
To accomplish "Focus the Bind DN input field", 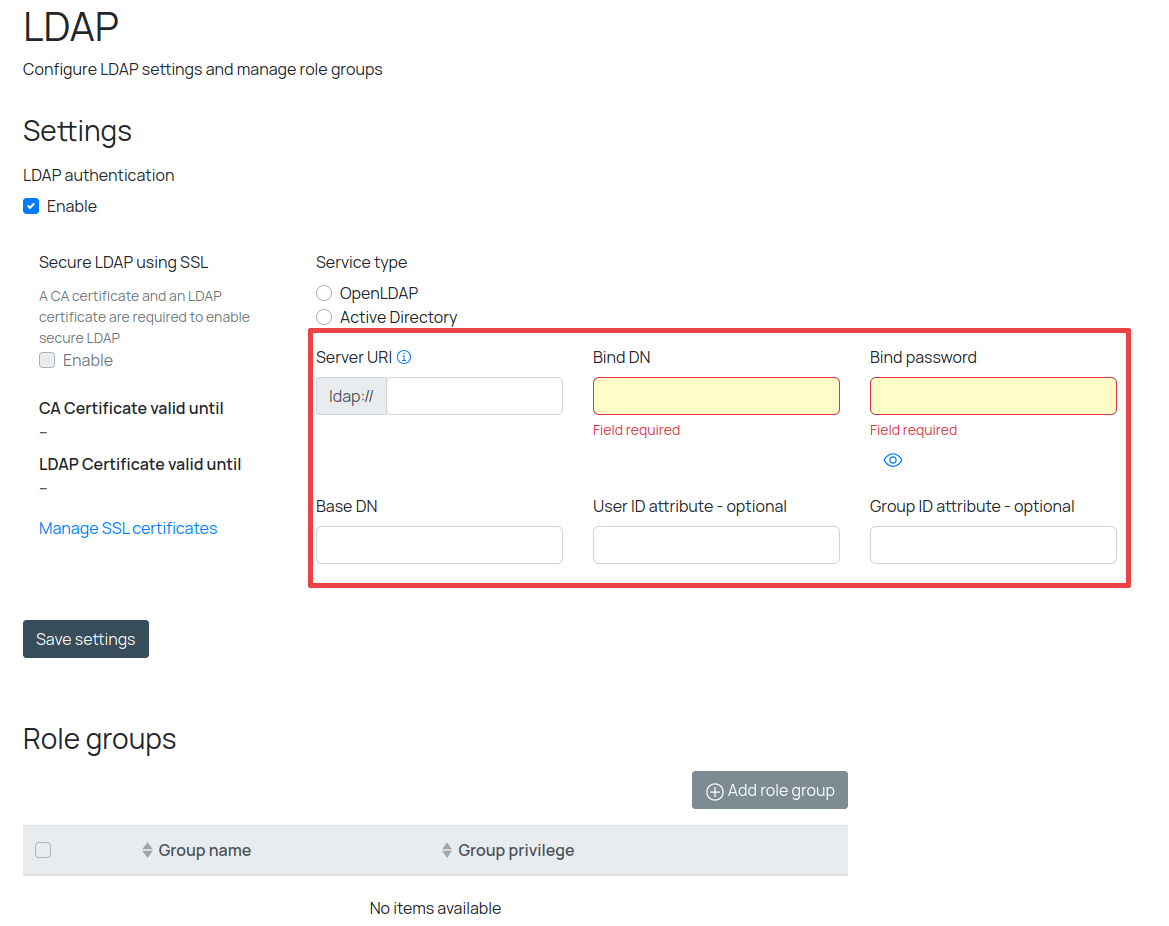I will 716,396.
